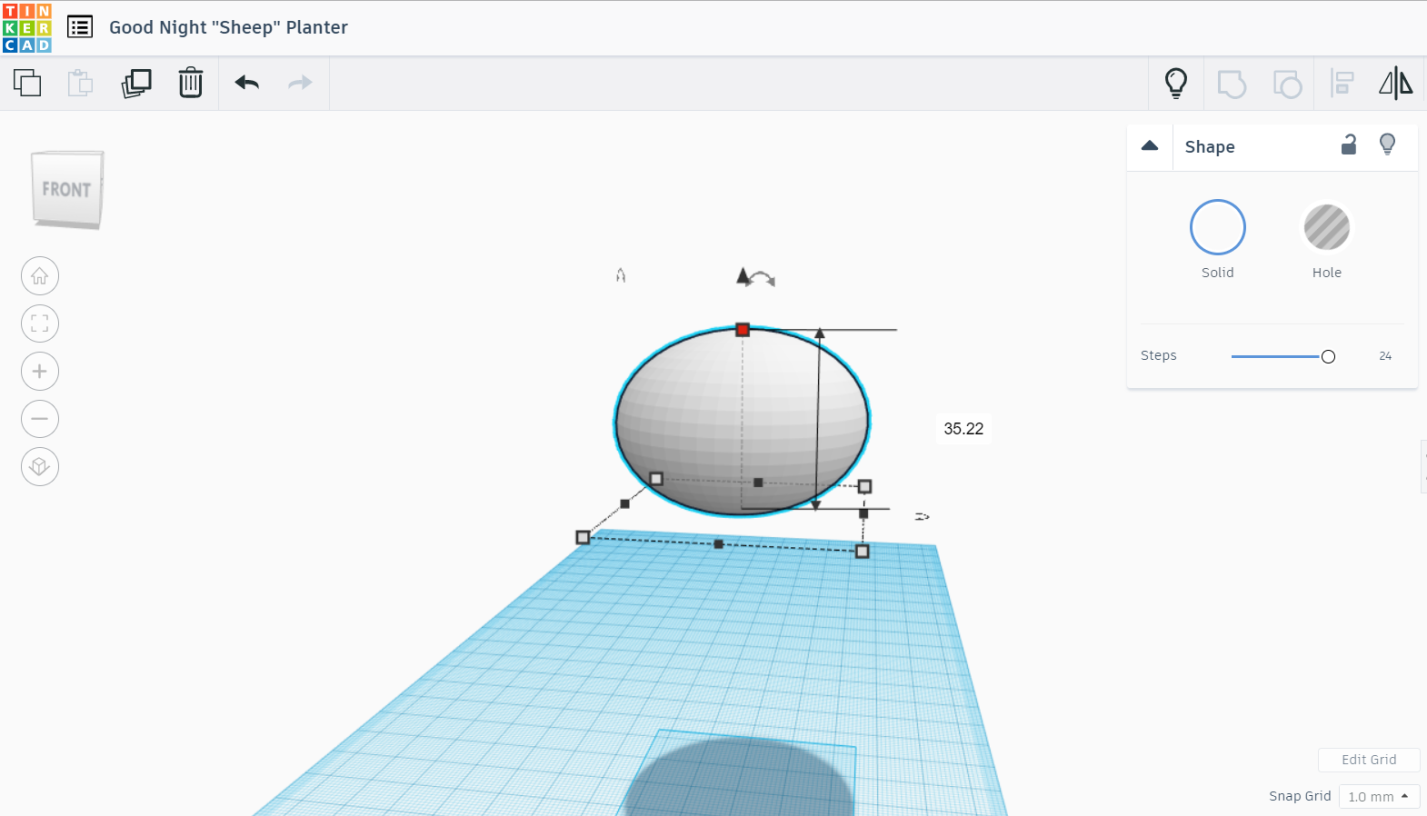
Task: Zoom out with the minus button
Action: click(x=40, y=419)
